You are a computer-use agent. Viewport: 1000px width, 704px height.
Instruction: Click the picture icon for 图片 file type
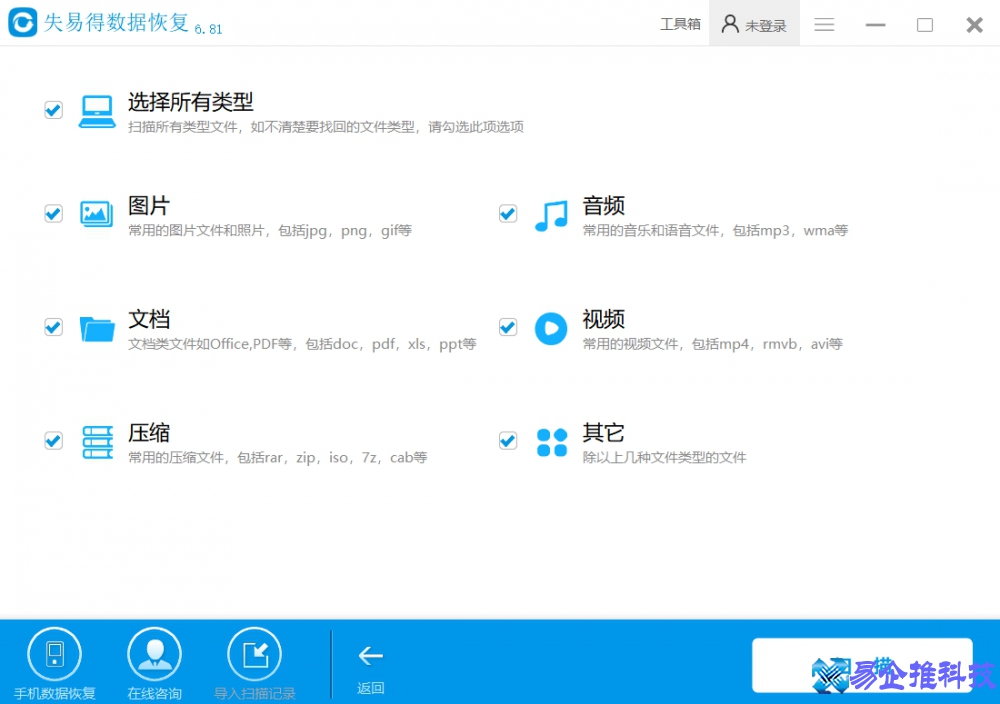pos(96,213)
